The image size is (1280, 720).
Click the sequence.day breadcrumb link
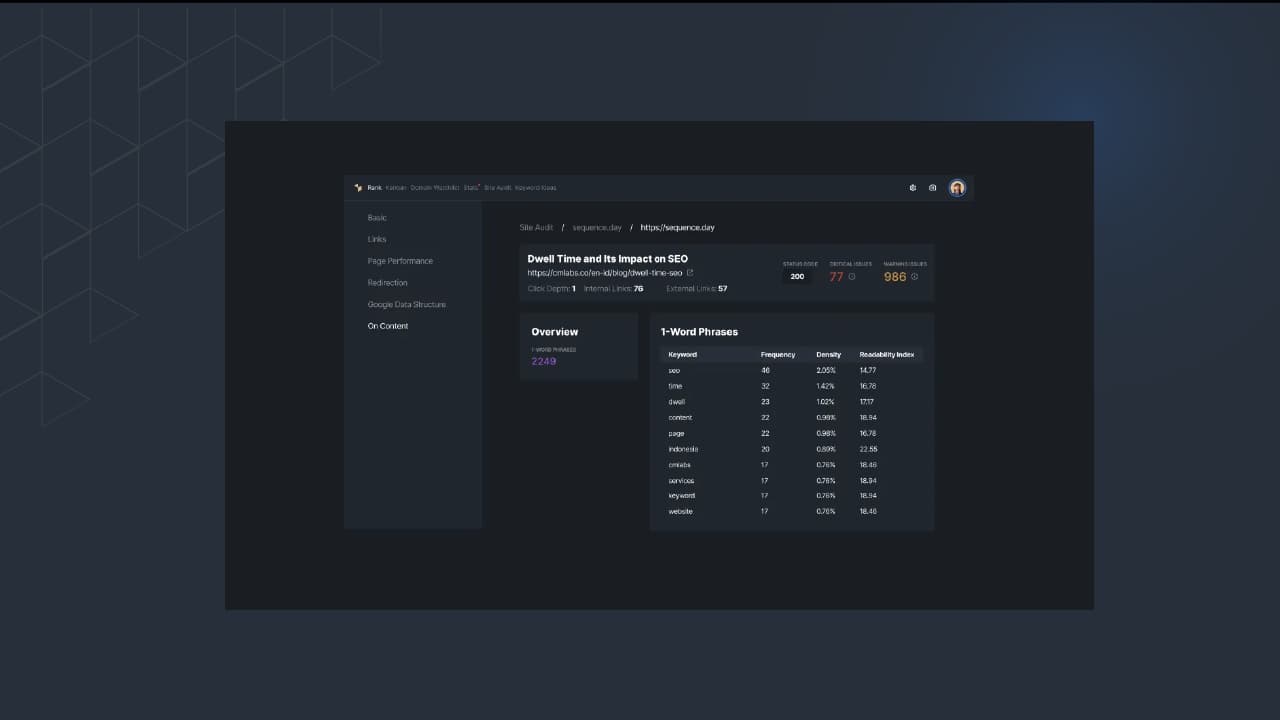coord(596,228)
